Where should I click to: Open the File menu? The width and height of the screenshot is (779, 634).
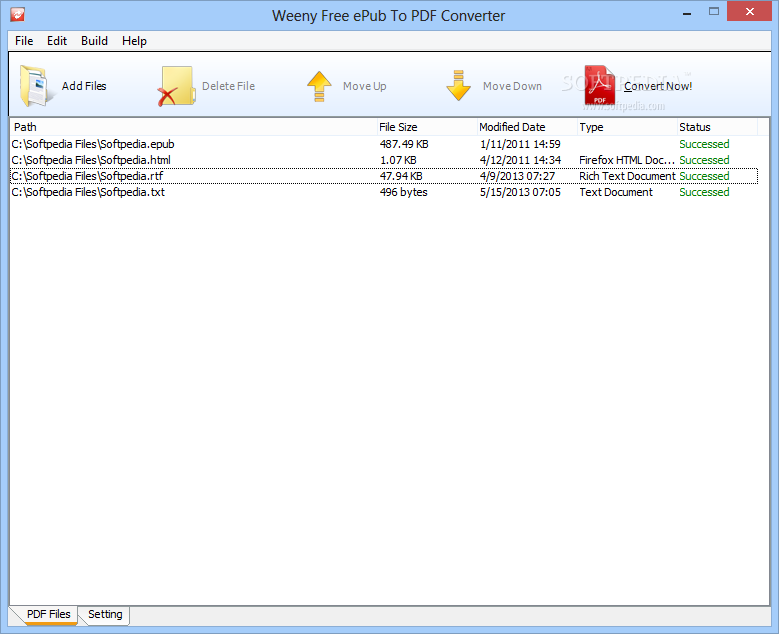(24, 41)
